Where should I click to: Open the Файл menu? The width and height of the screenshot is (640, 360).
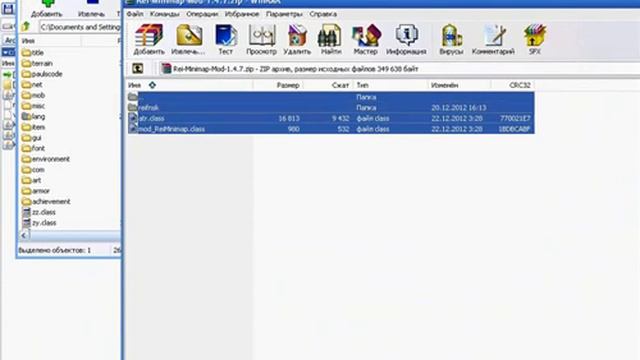[x=135, y=14]
